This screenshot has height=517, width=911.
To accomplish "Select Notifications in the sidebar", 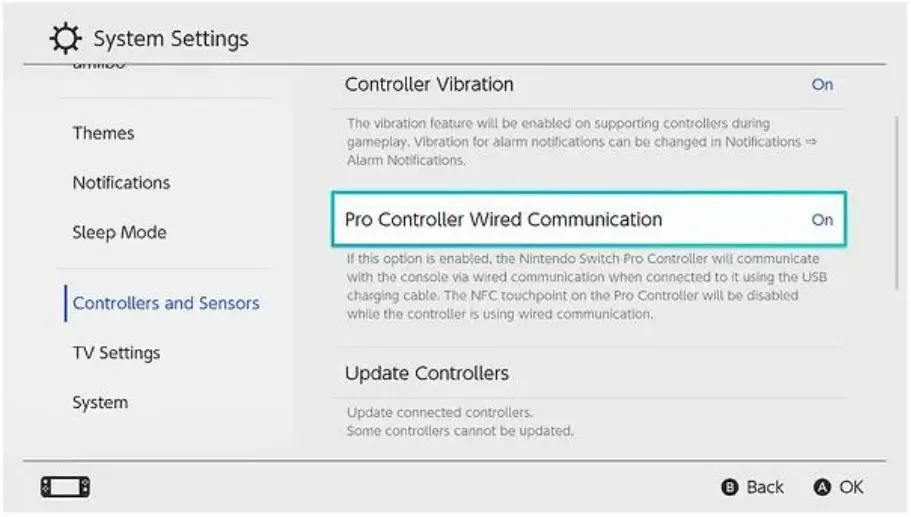I will 121,183.
